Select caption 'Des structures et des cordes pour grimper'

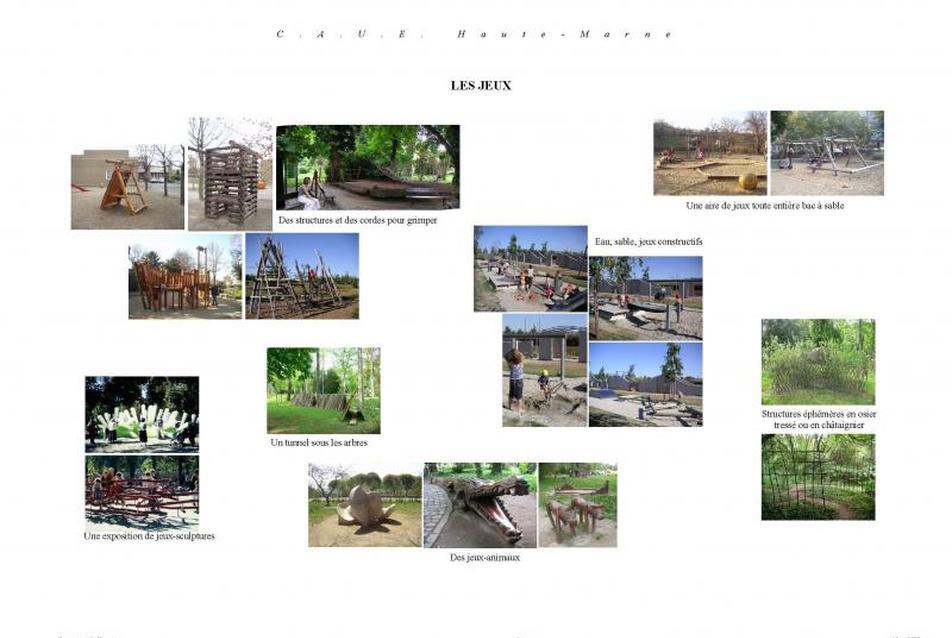[x=358, y=220]
